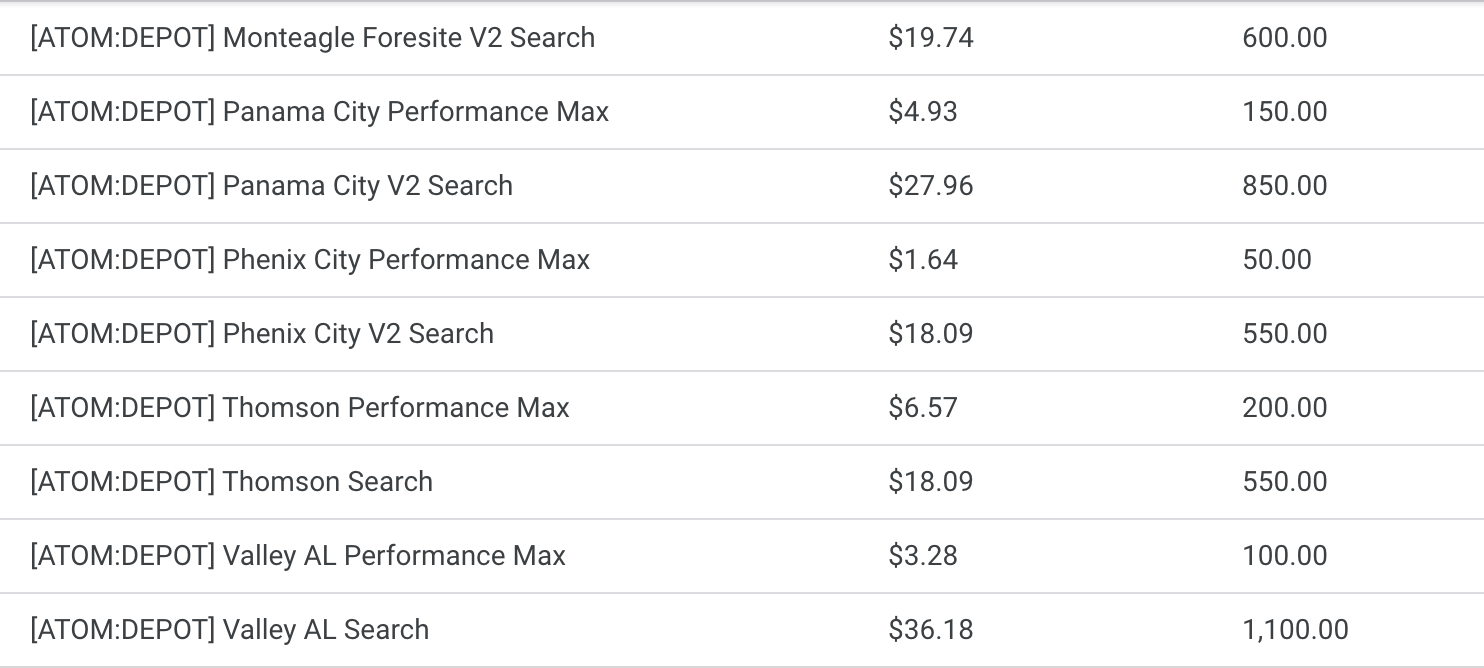Image resolution: width=1484 pixels, height=668 pixels.
Task: Select the Phenix City V2 Search row name
Action: (262, 334)
